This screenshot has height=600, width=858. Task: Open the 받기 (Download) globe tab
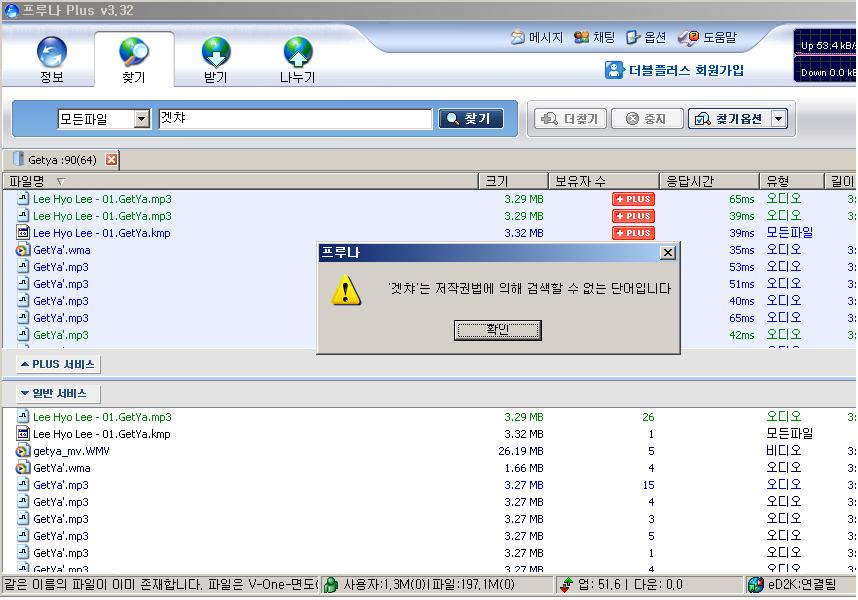216,60
